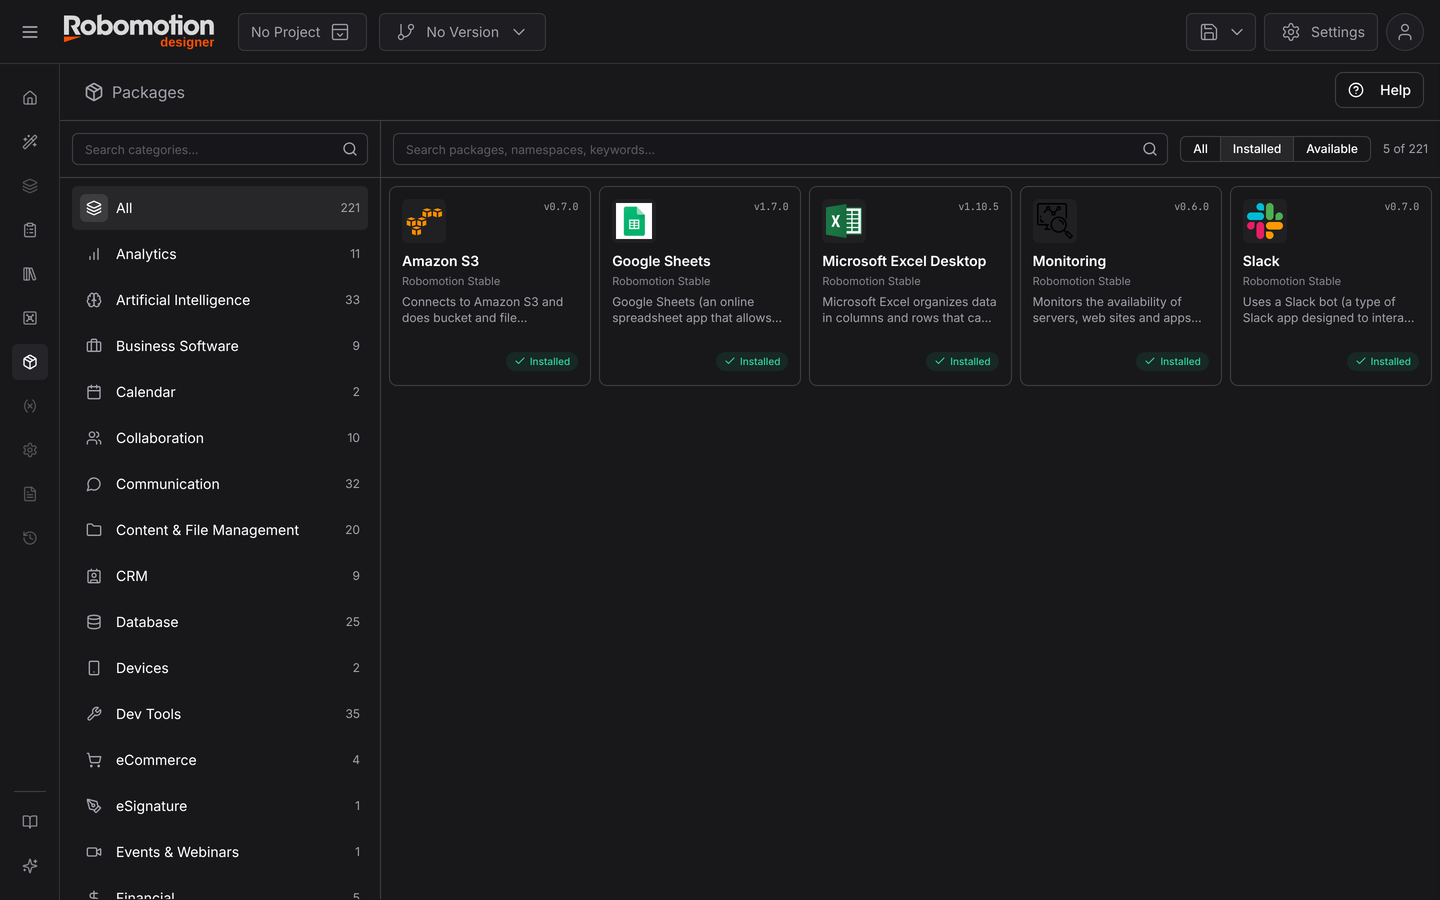Focus the Search packages input field
Viewport: 1440px width, 900px height.
pyautogui.click(x=780, y=149)
